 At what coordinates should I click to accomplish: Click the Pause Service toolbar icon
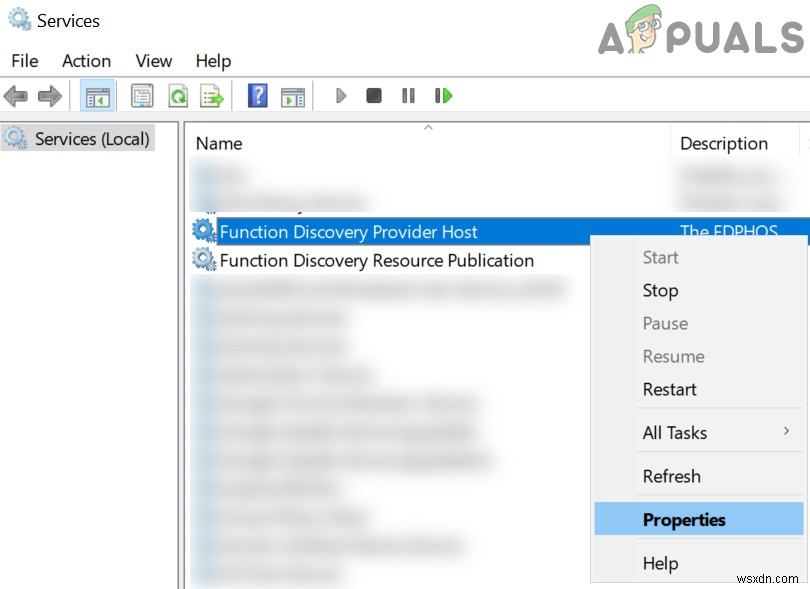pos(408,96)
